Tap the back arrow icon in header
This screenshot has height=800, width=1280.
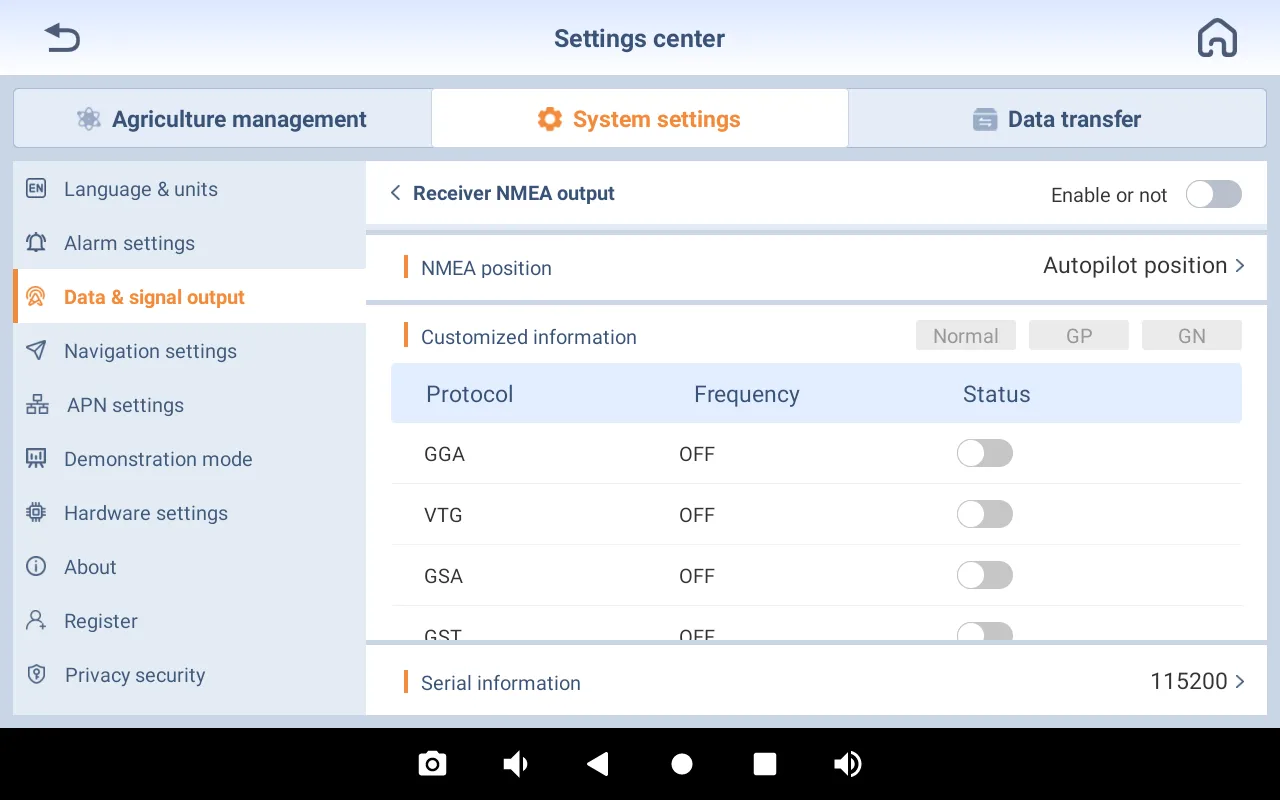[62, 39]
